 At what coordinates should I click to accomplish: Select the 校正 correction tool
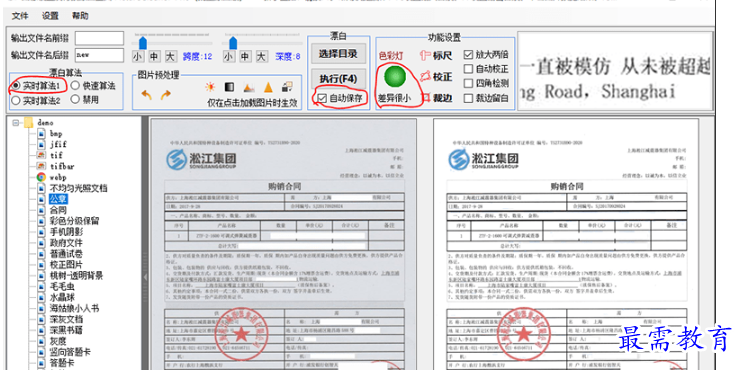(x=436, y=76)
